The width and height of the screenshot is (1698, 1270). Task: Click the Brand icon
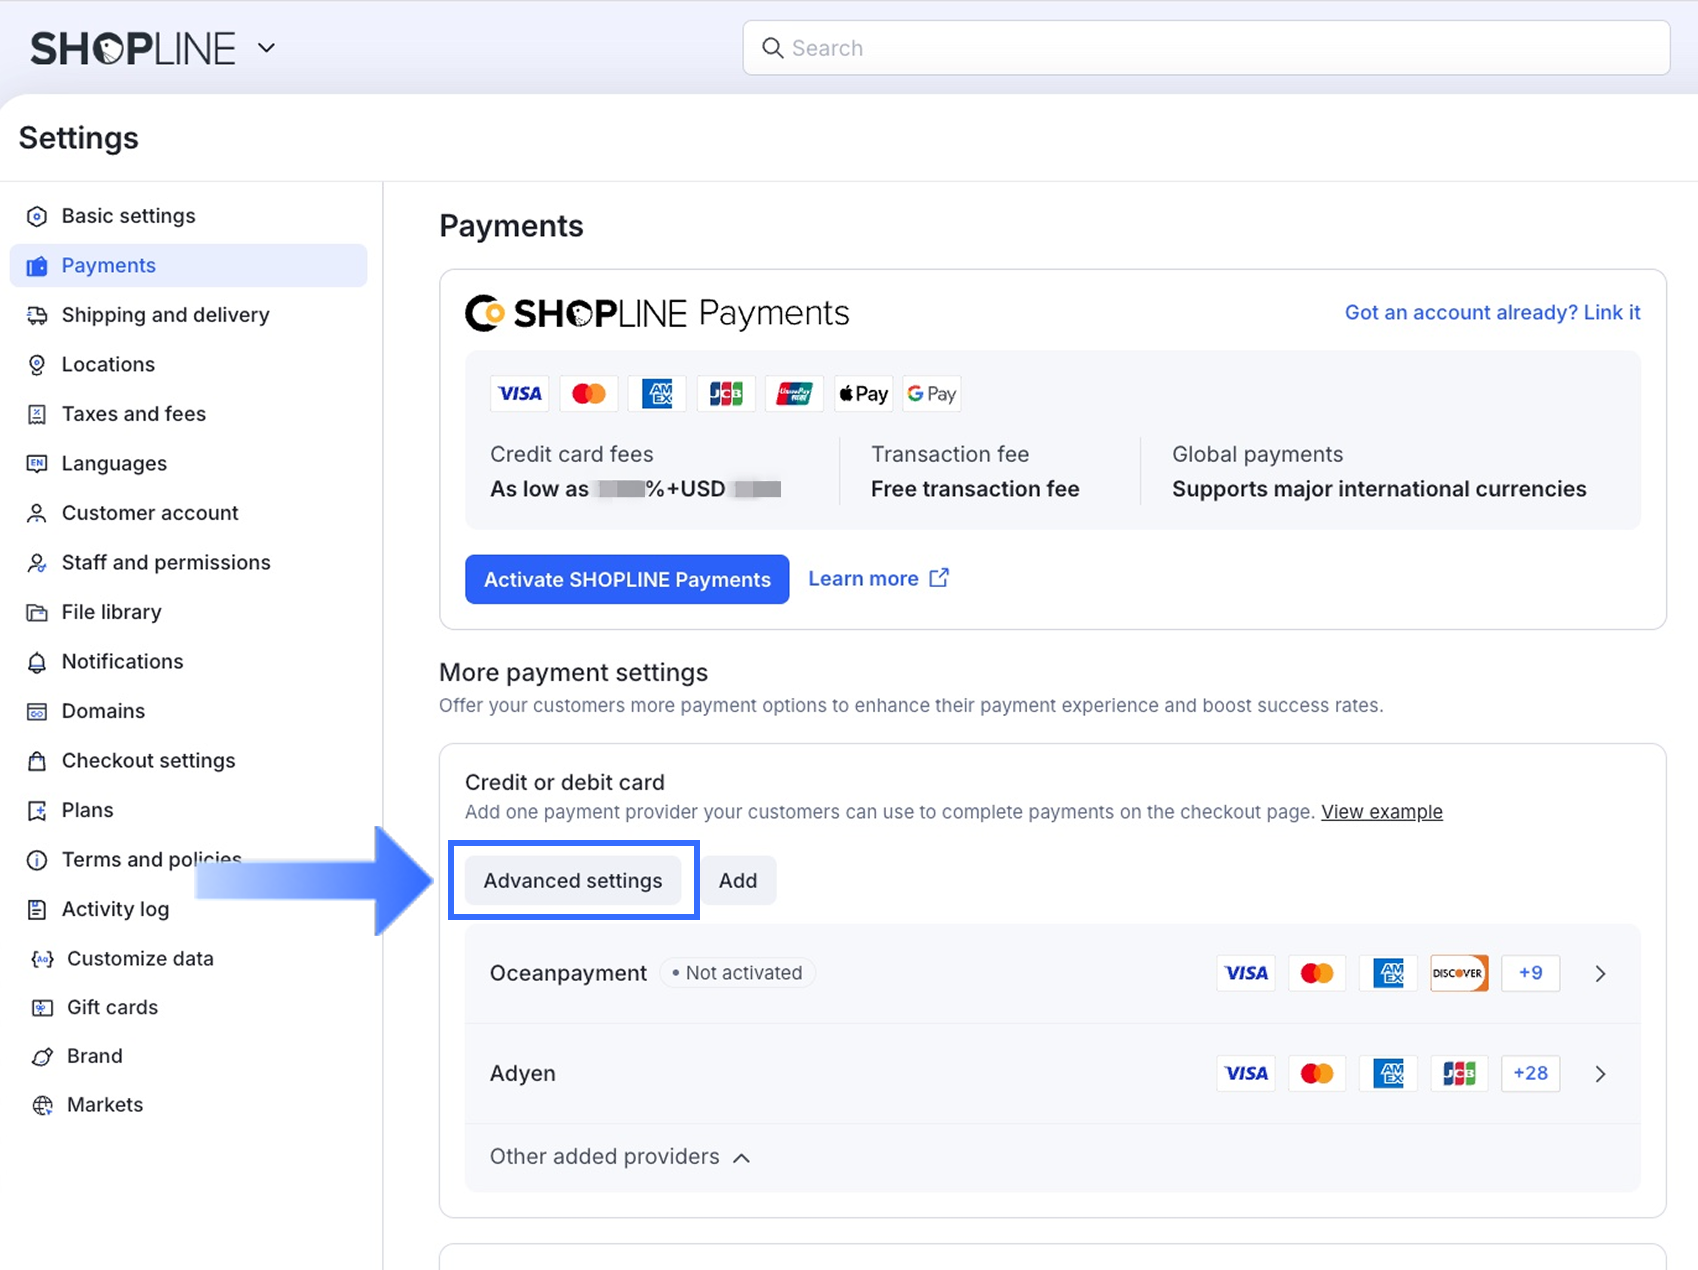[42, 1057]
